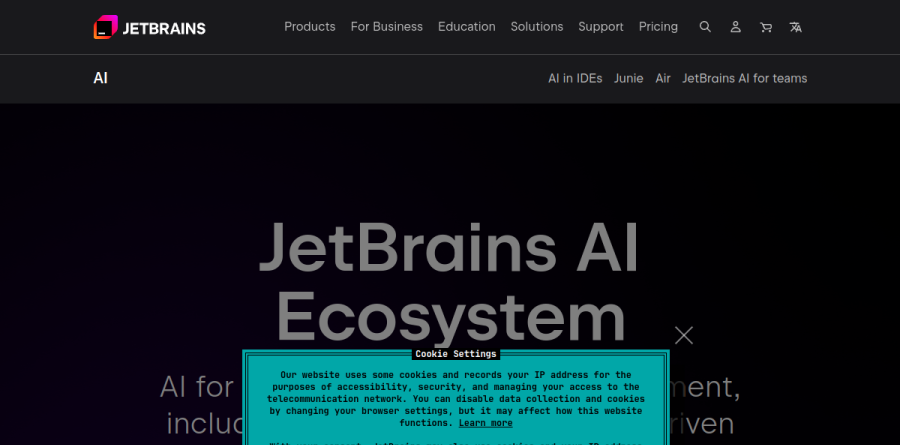Open the Support menu
The image size is (900, 445).
click(601, 27)
